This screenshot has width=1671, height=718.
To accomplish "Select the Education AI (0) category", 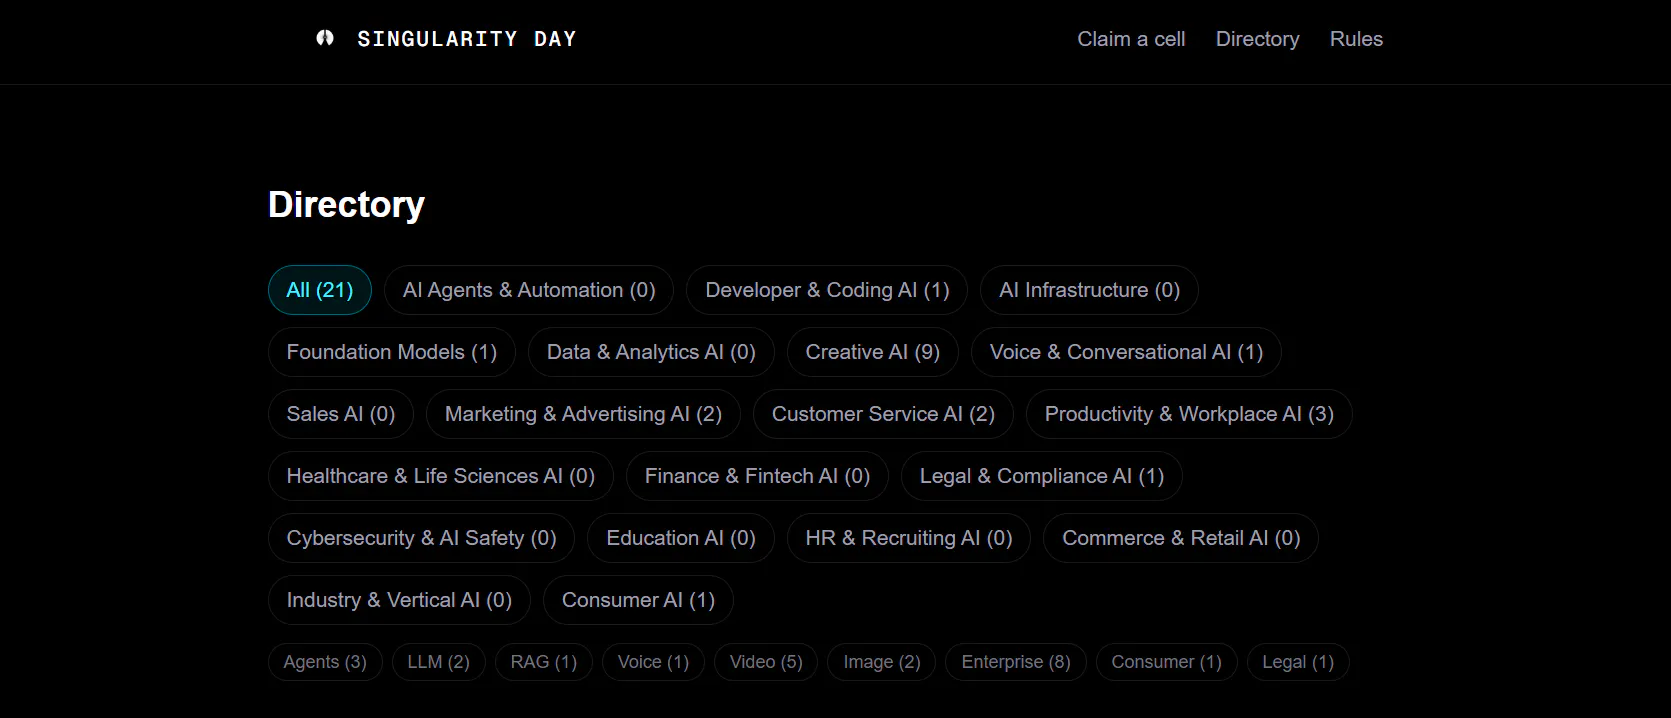I will 681,538.
